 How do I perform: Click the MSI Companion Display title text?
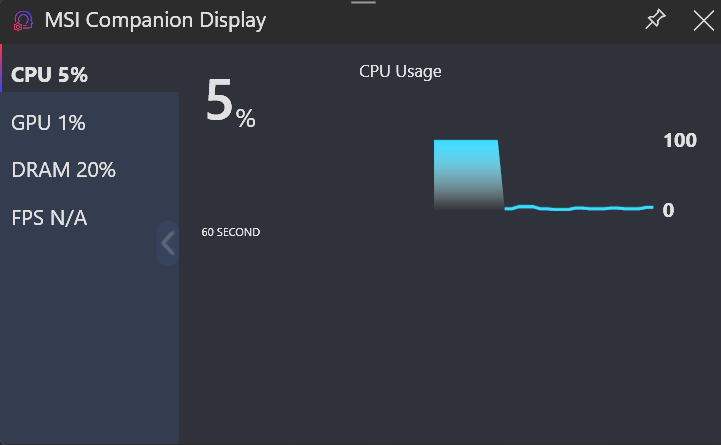click(156, 21)
